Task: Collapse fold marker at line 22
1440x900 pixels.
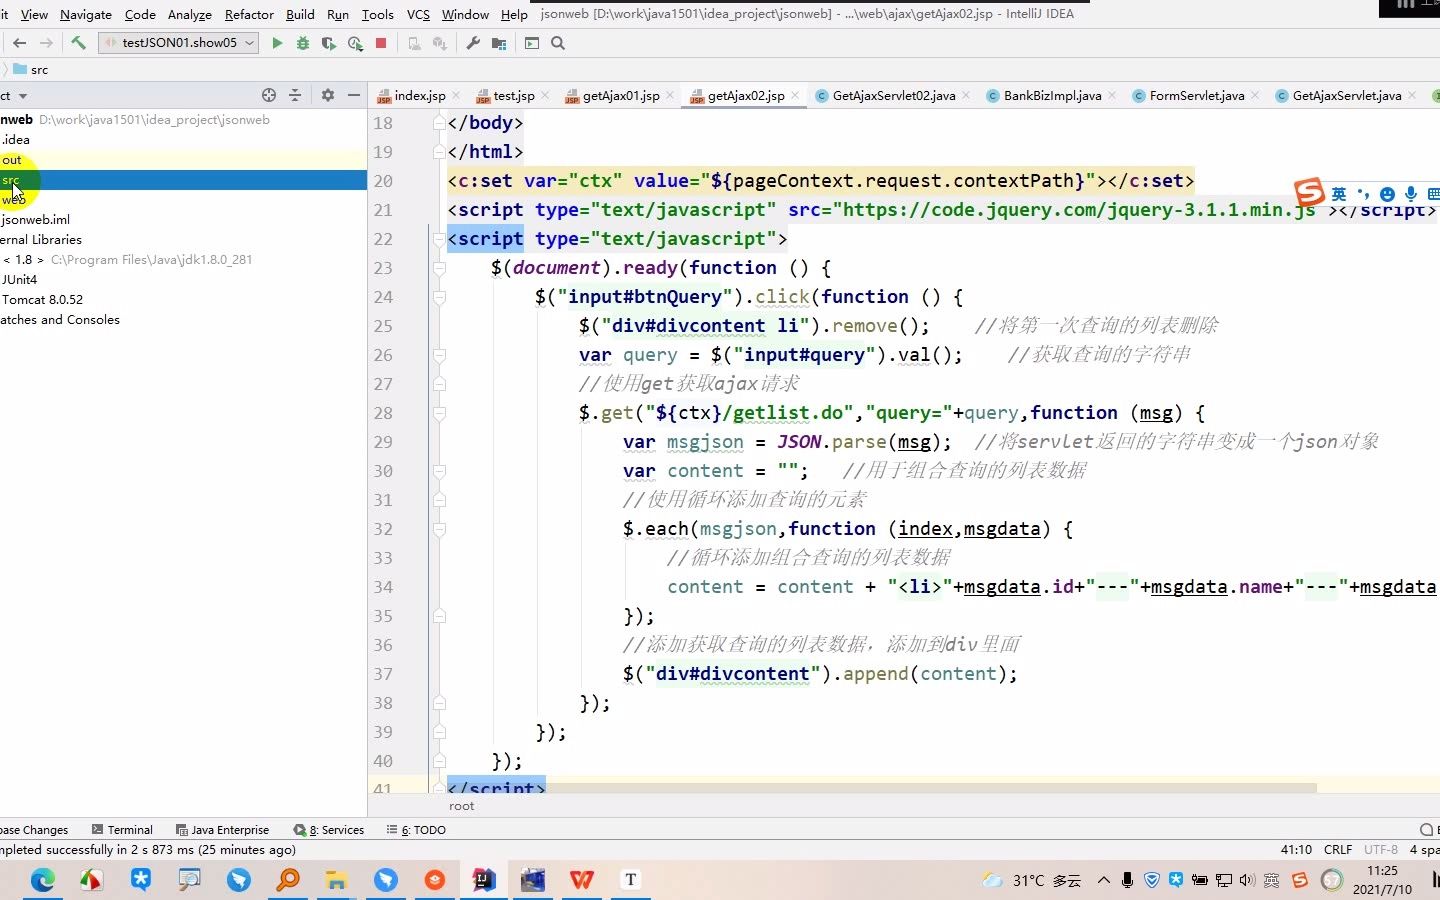Action: pos(438,239)
